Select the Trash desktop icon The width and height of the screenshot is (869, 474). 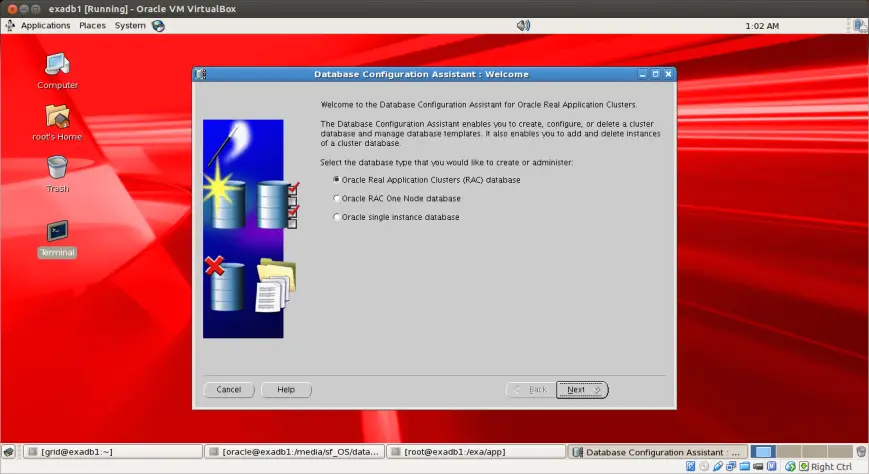pyautogui.click(x=58, y=167)
